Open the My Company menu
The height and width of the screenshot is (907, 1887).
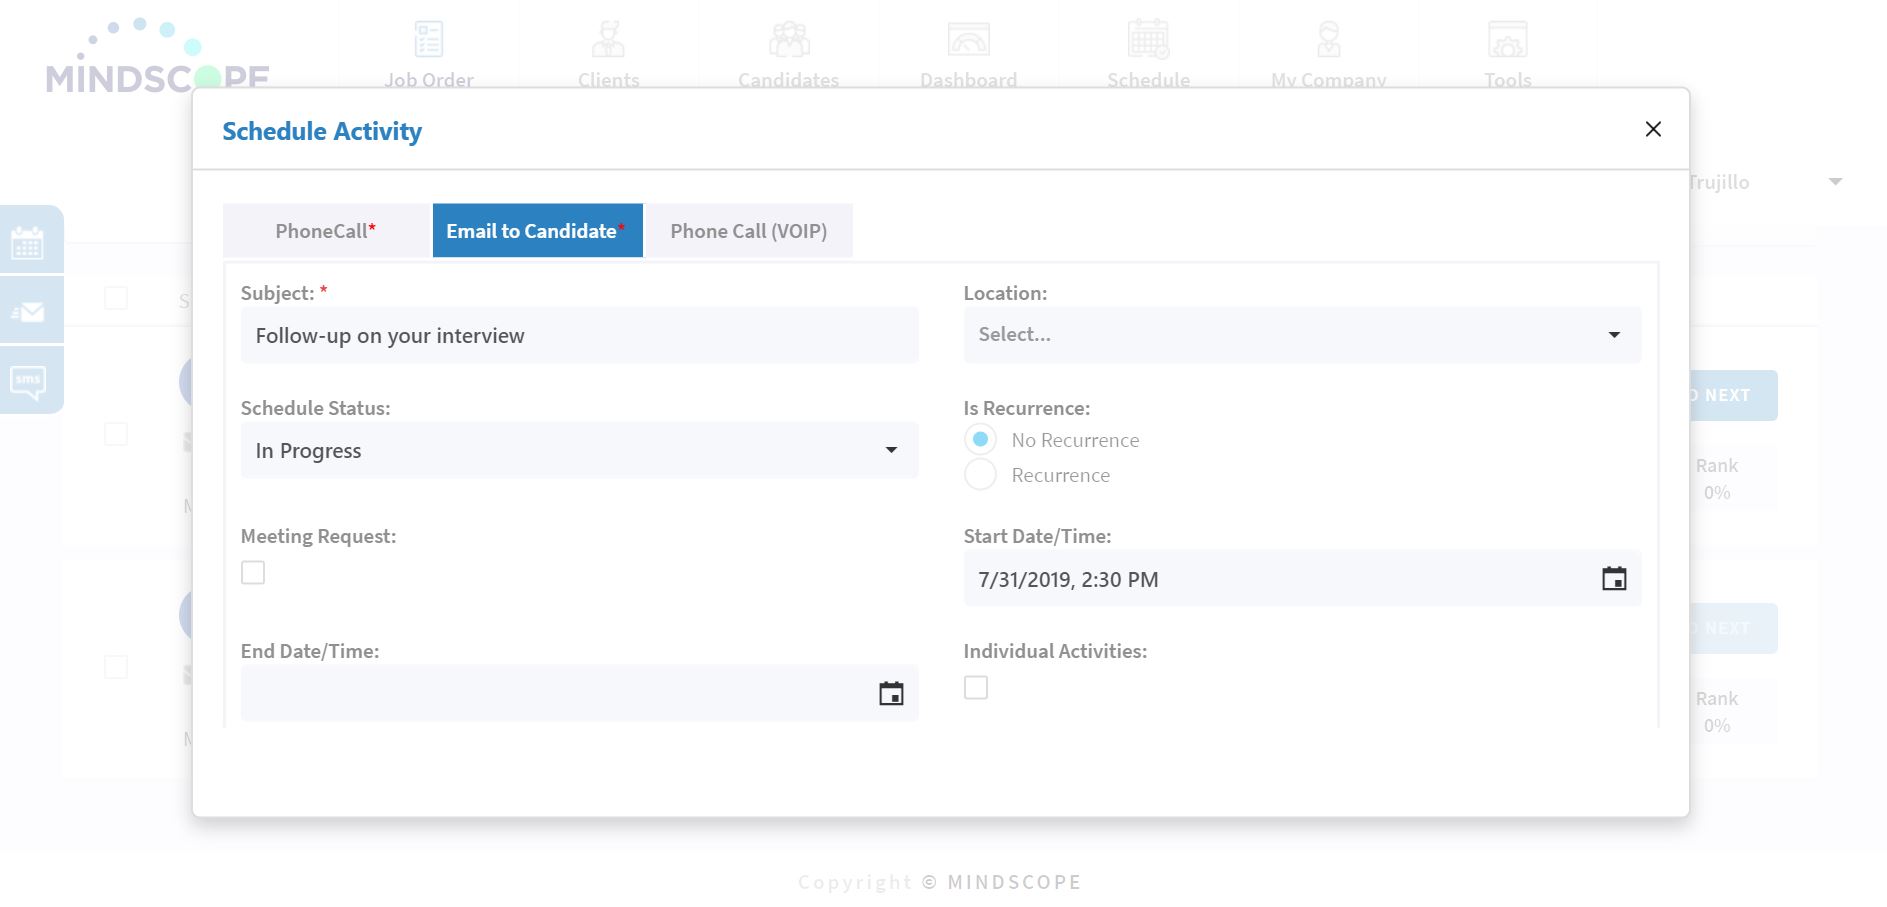pos(1328,54)
